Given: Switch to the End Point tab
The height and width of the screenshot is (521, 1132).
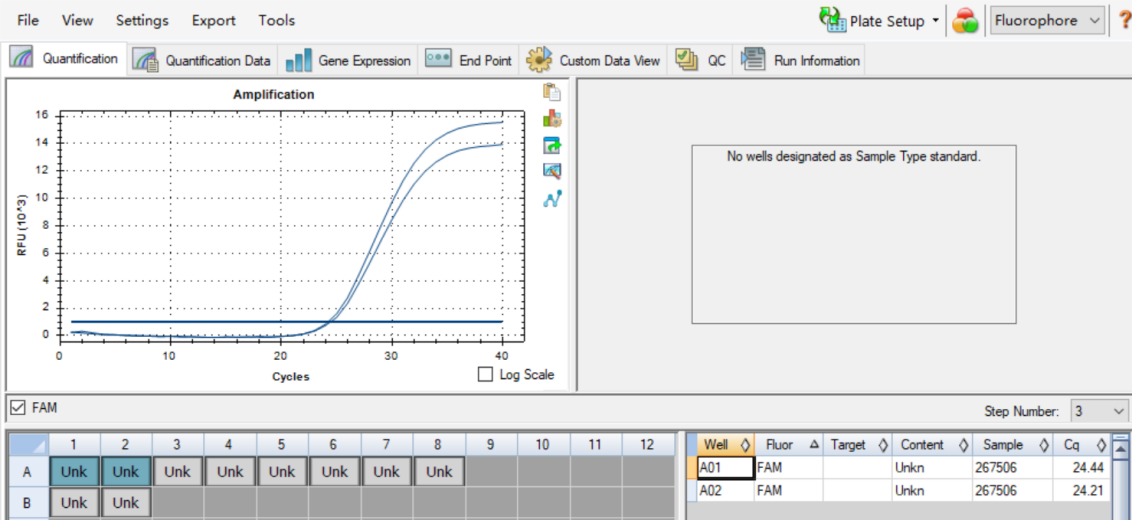Looking at the screenshot, I should click(x=468, y=61).
